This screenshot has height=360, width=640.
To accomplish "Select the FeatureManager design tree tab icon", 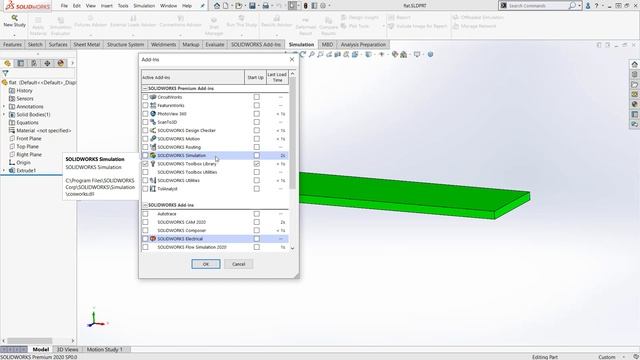I will point(7,63).
